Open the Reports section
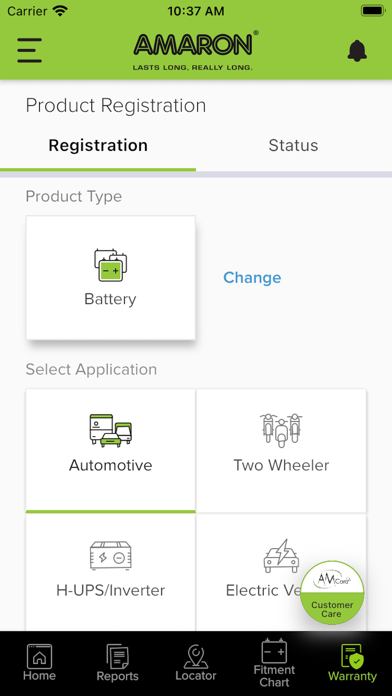The width and height of the screenshot is (392, 696). pyautogui.click(x=118, y=663)
